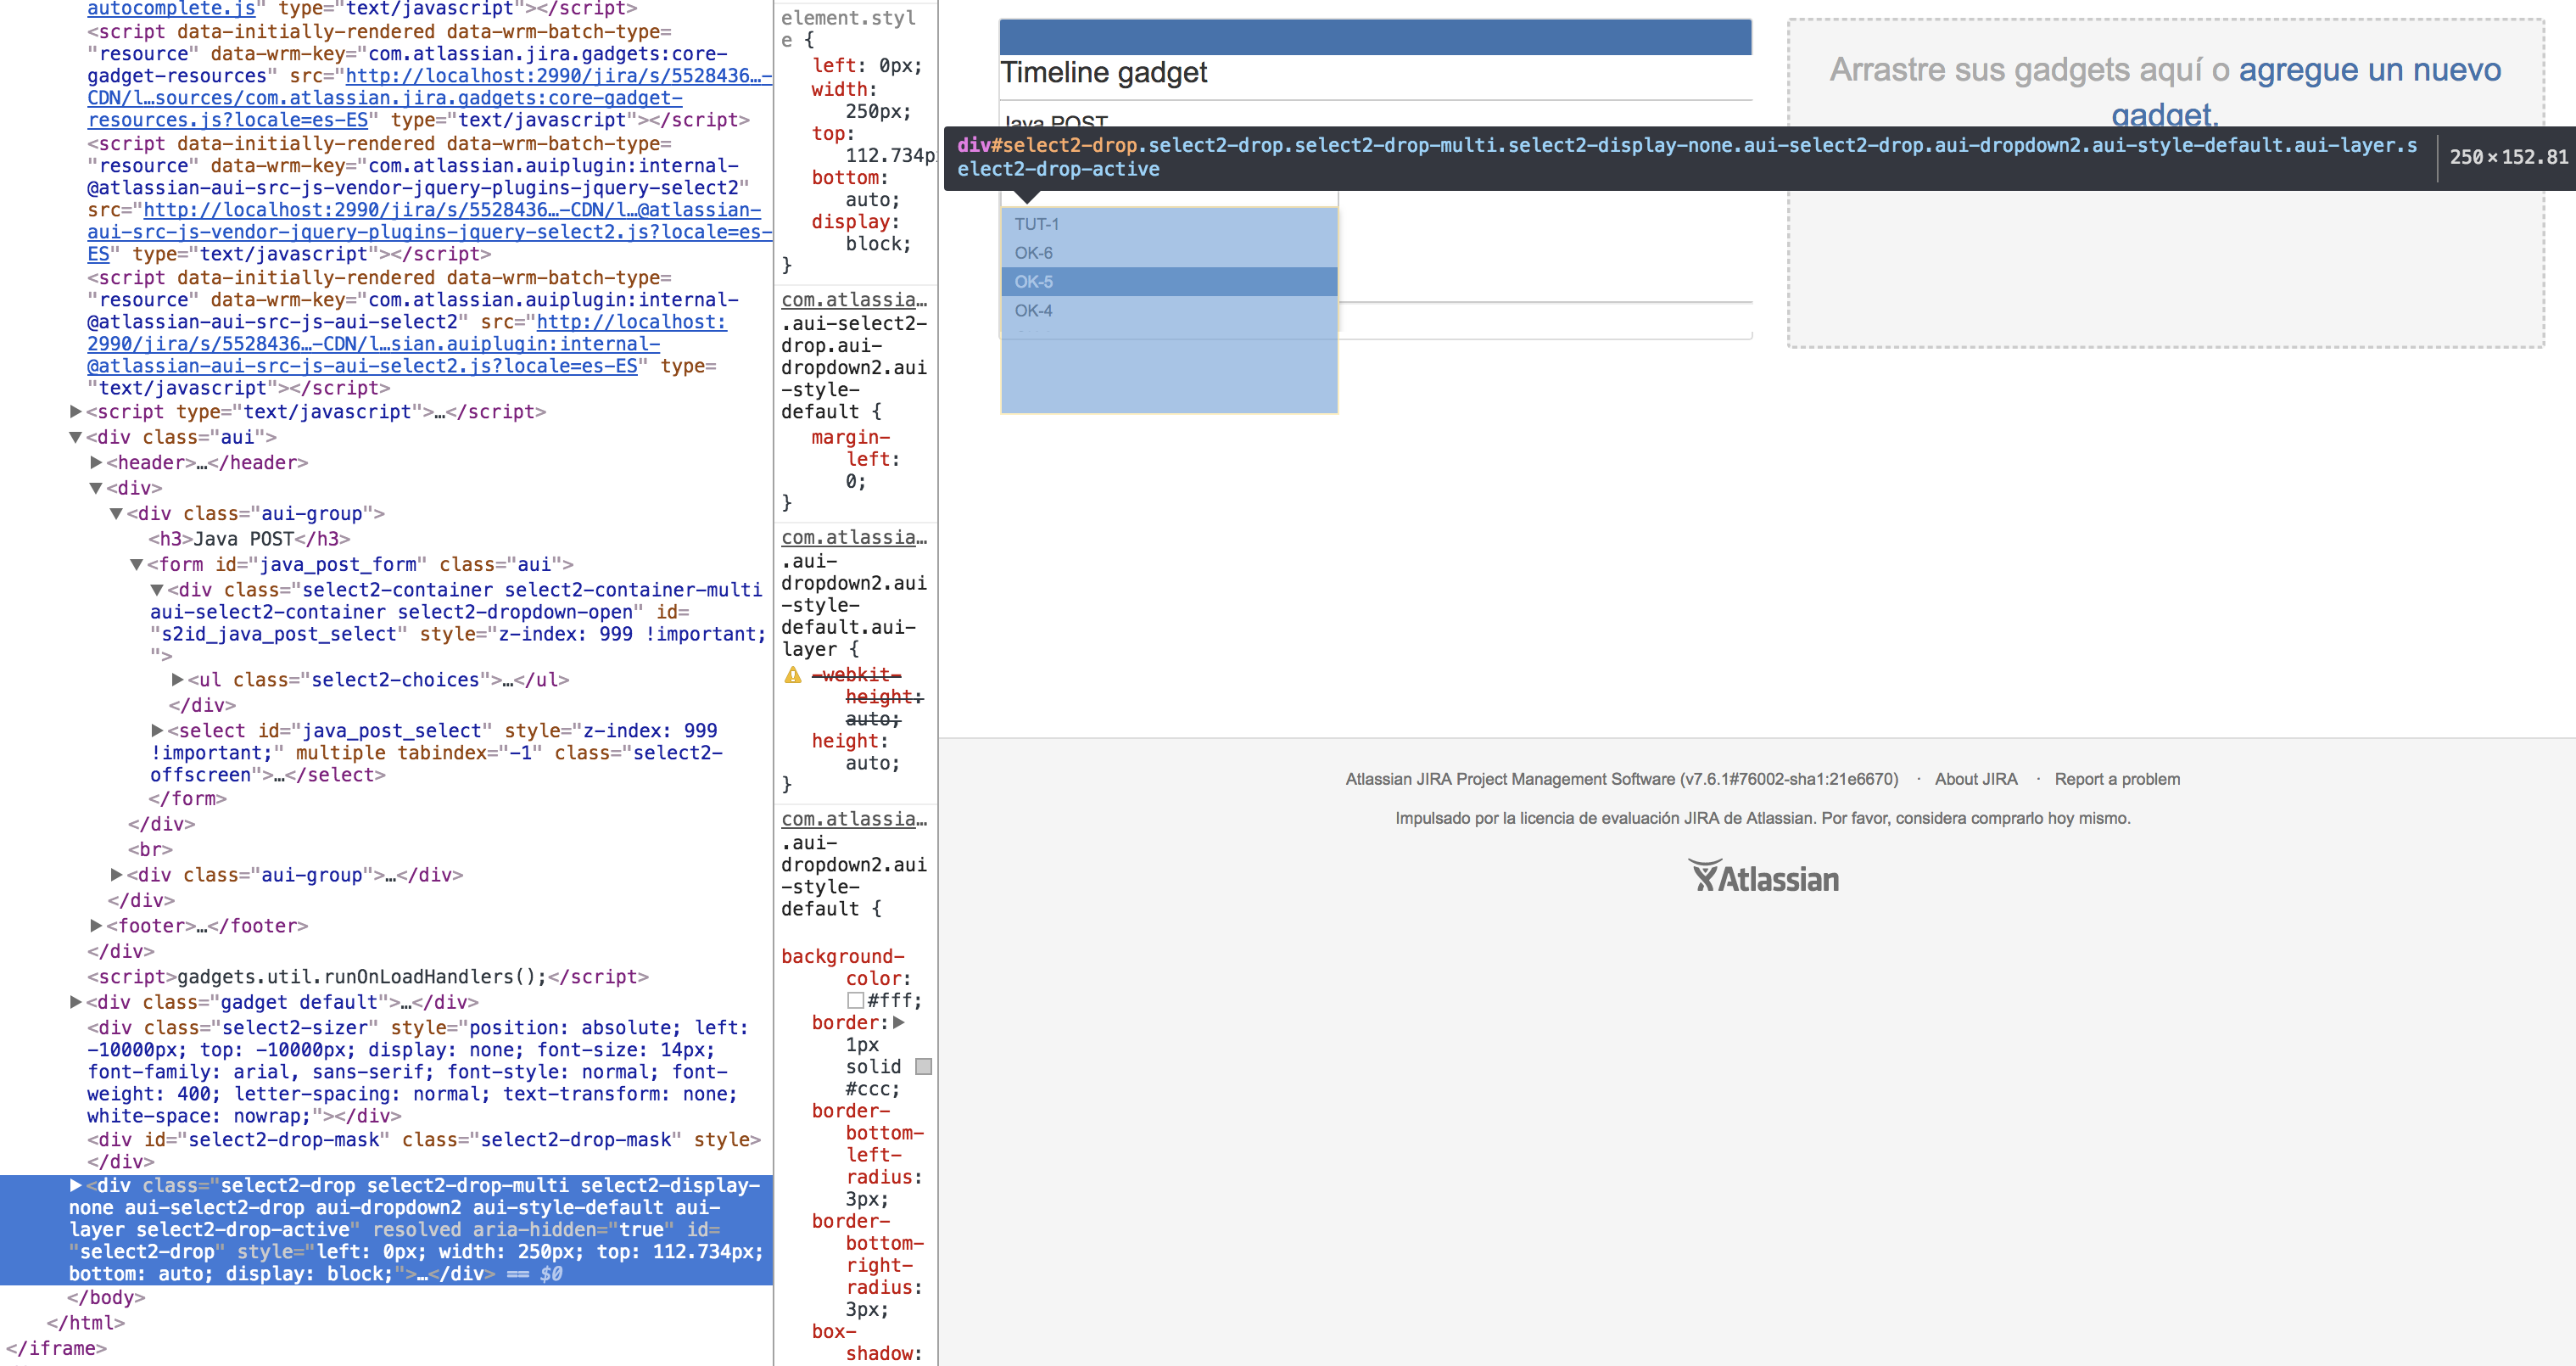The image size is (2576, 1366).
Task: Open the #fff background color swatch
Action: 856,1000
